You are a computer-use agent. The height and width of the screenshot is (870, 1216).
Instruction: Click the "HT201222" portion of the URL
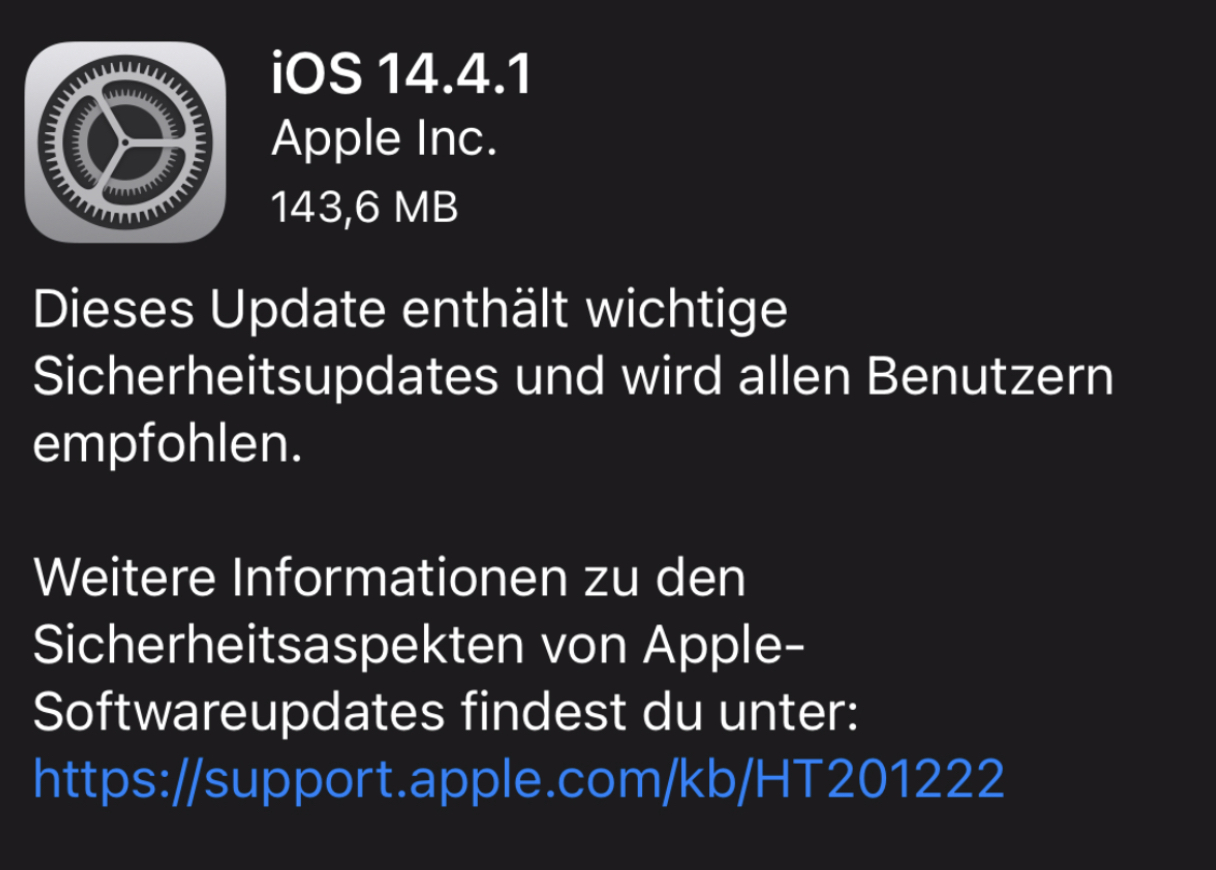(x=879, y=779)
